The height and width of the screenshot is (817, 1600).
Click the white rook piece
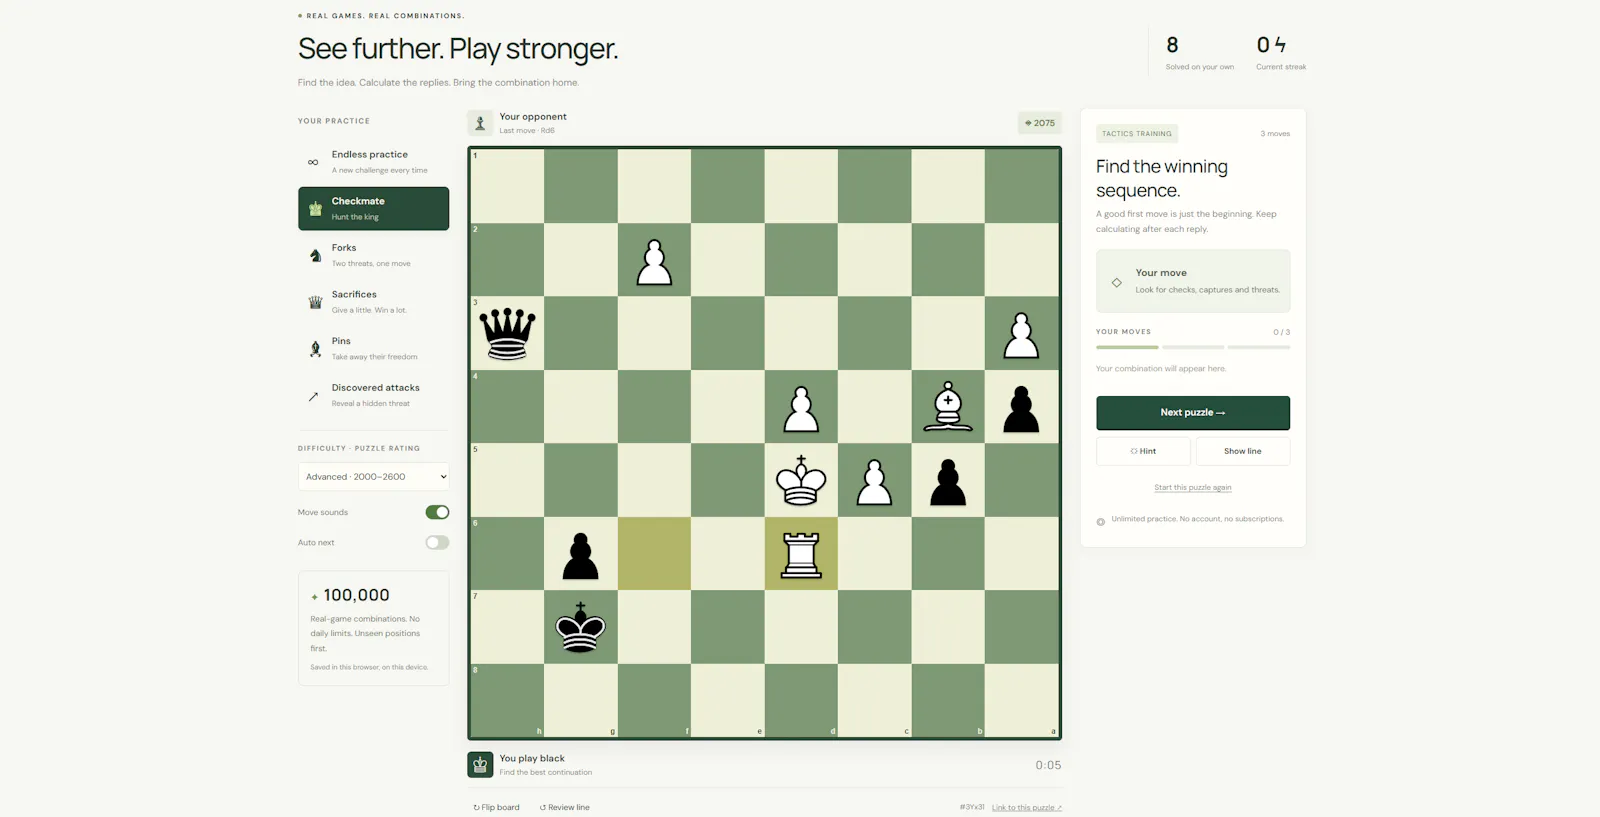801,554
